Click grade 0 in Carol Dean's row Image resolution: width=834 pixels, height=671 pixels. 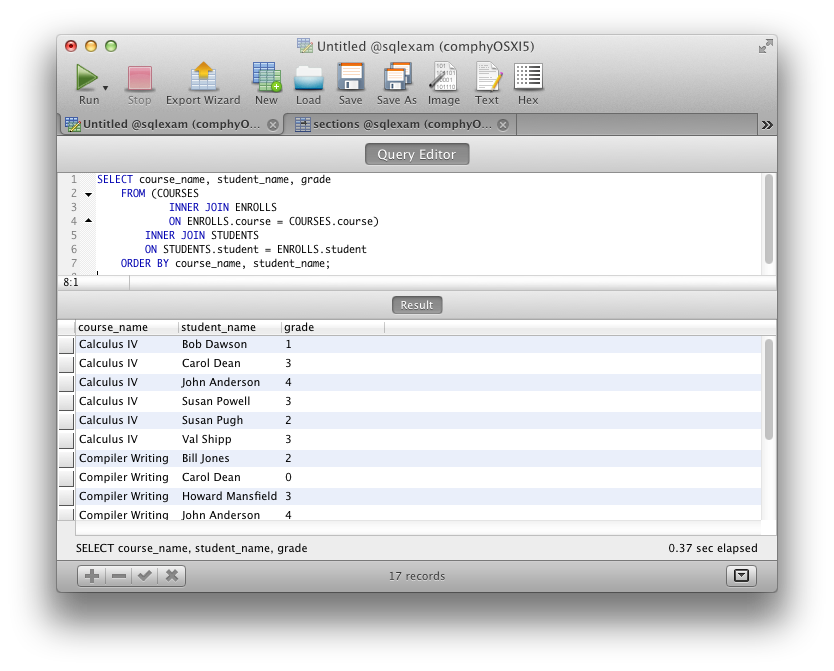(288, 477)
